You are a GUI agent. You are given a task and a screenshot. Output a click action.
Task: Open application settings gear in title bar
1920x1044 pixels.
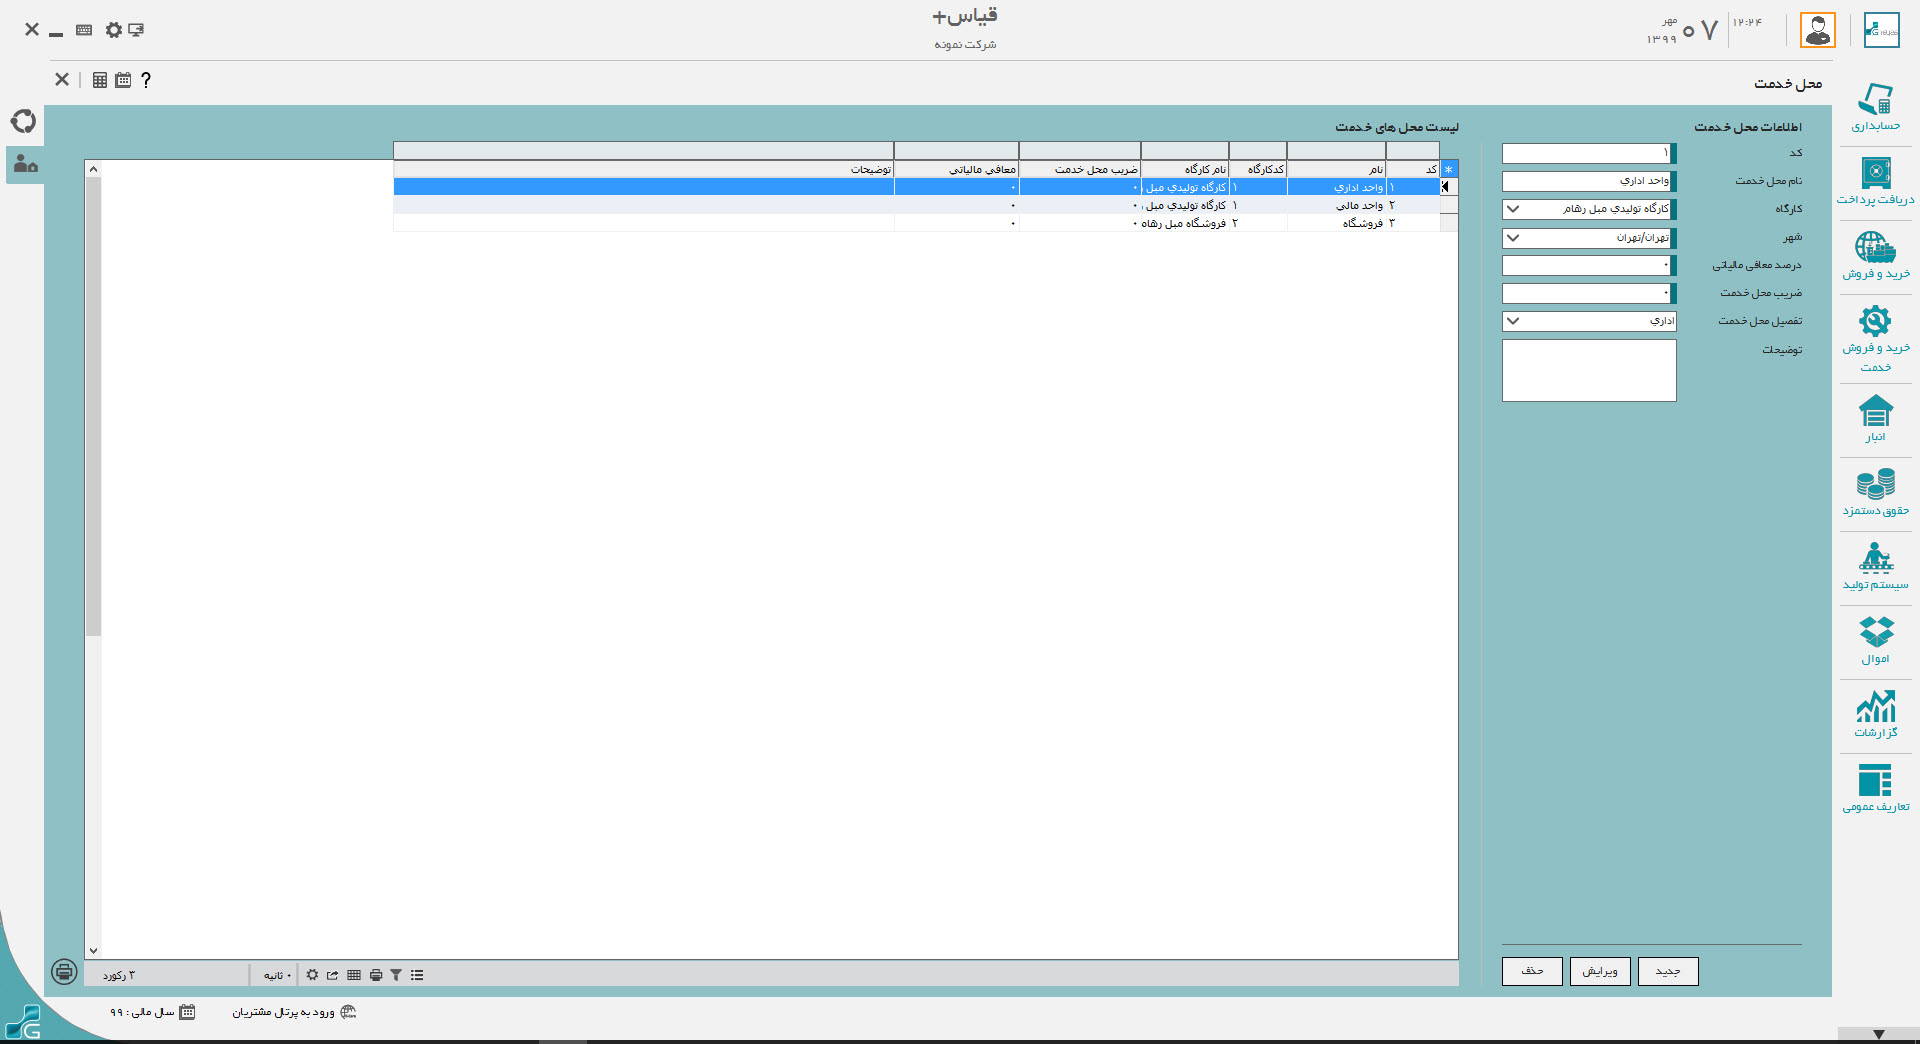[113, 30]
